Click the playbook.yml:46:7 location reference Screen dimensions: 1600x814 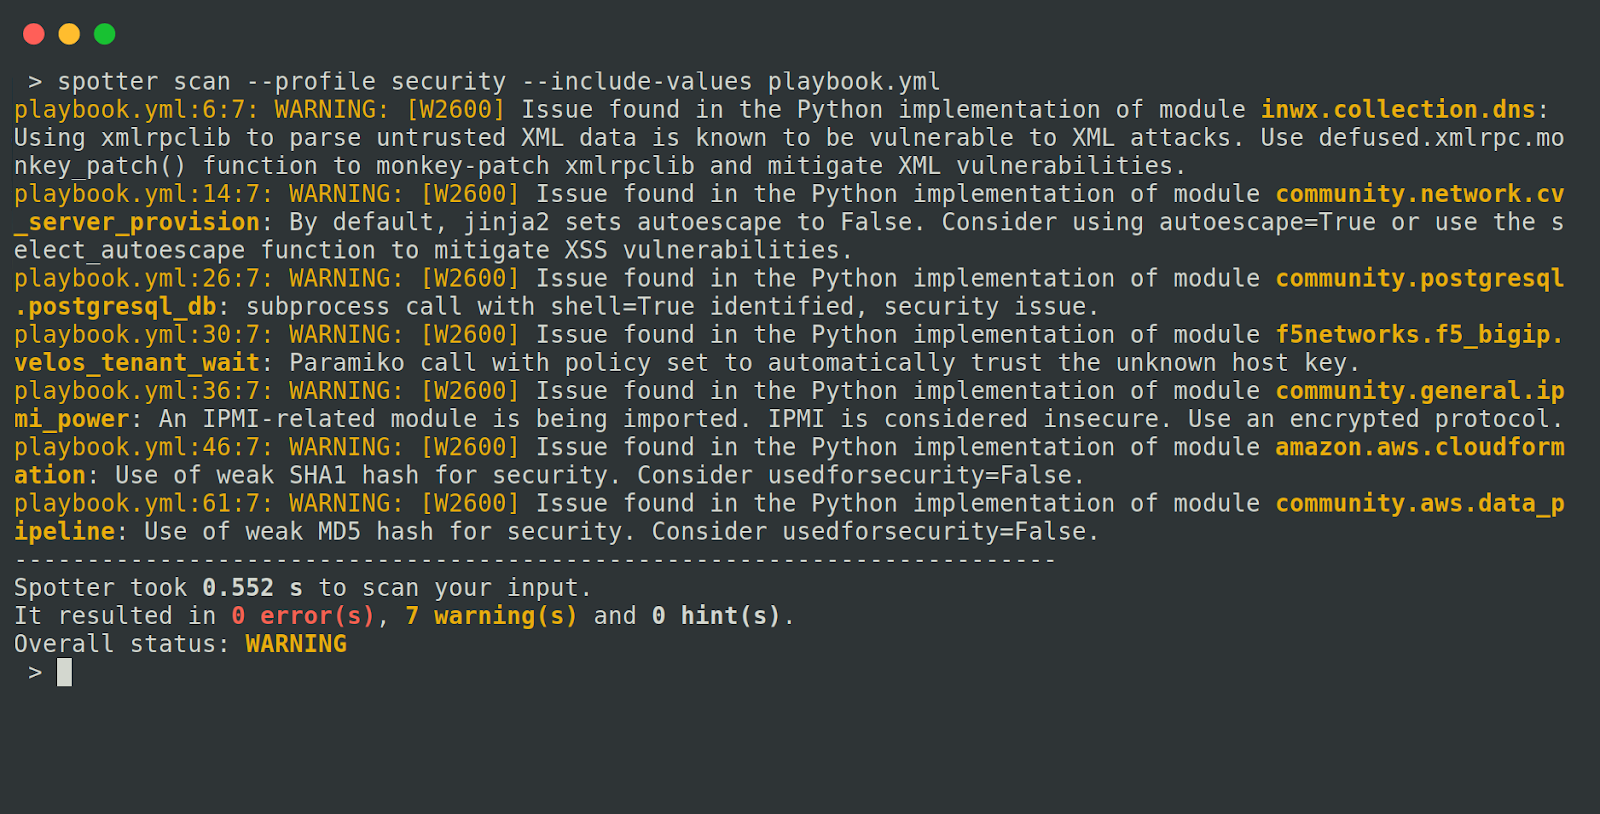[136, 447]
